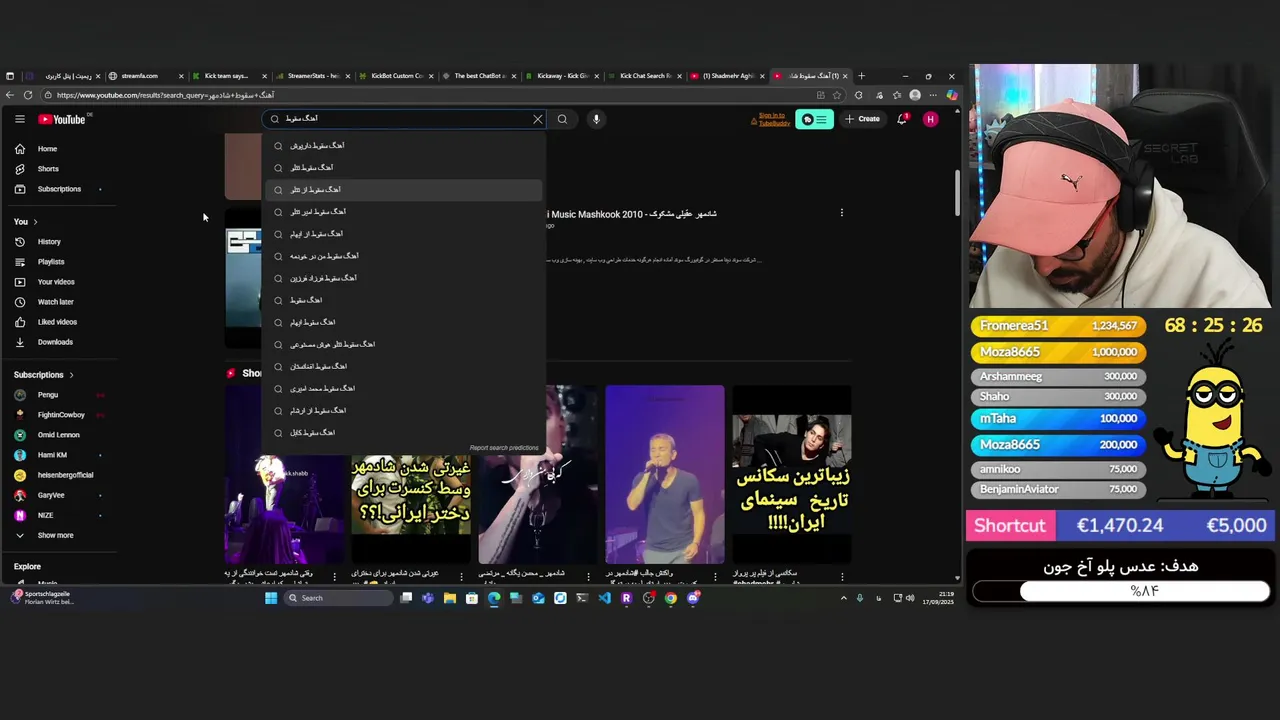Open Your videos in the sidebar
Screen dimensions: 1280x720
60,282
